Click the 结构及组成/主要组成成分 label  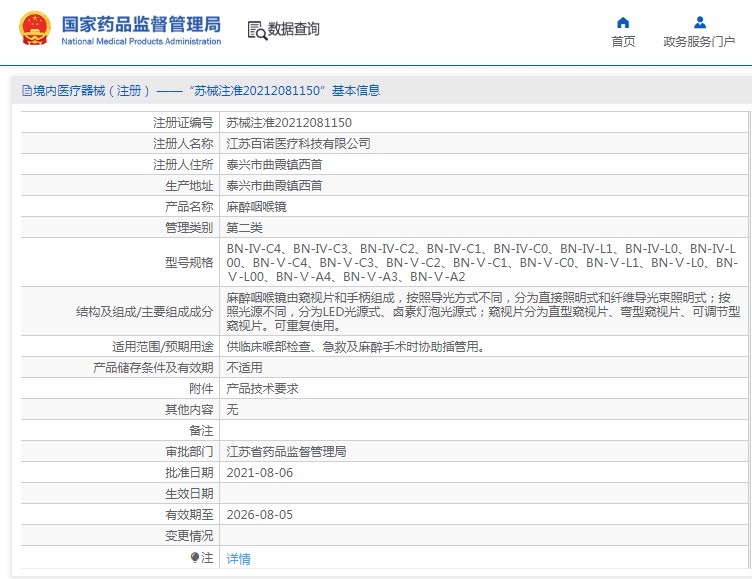point(144,312)
